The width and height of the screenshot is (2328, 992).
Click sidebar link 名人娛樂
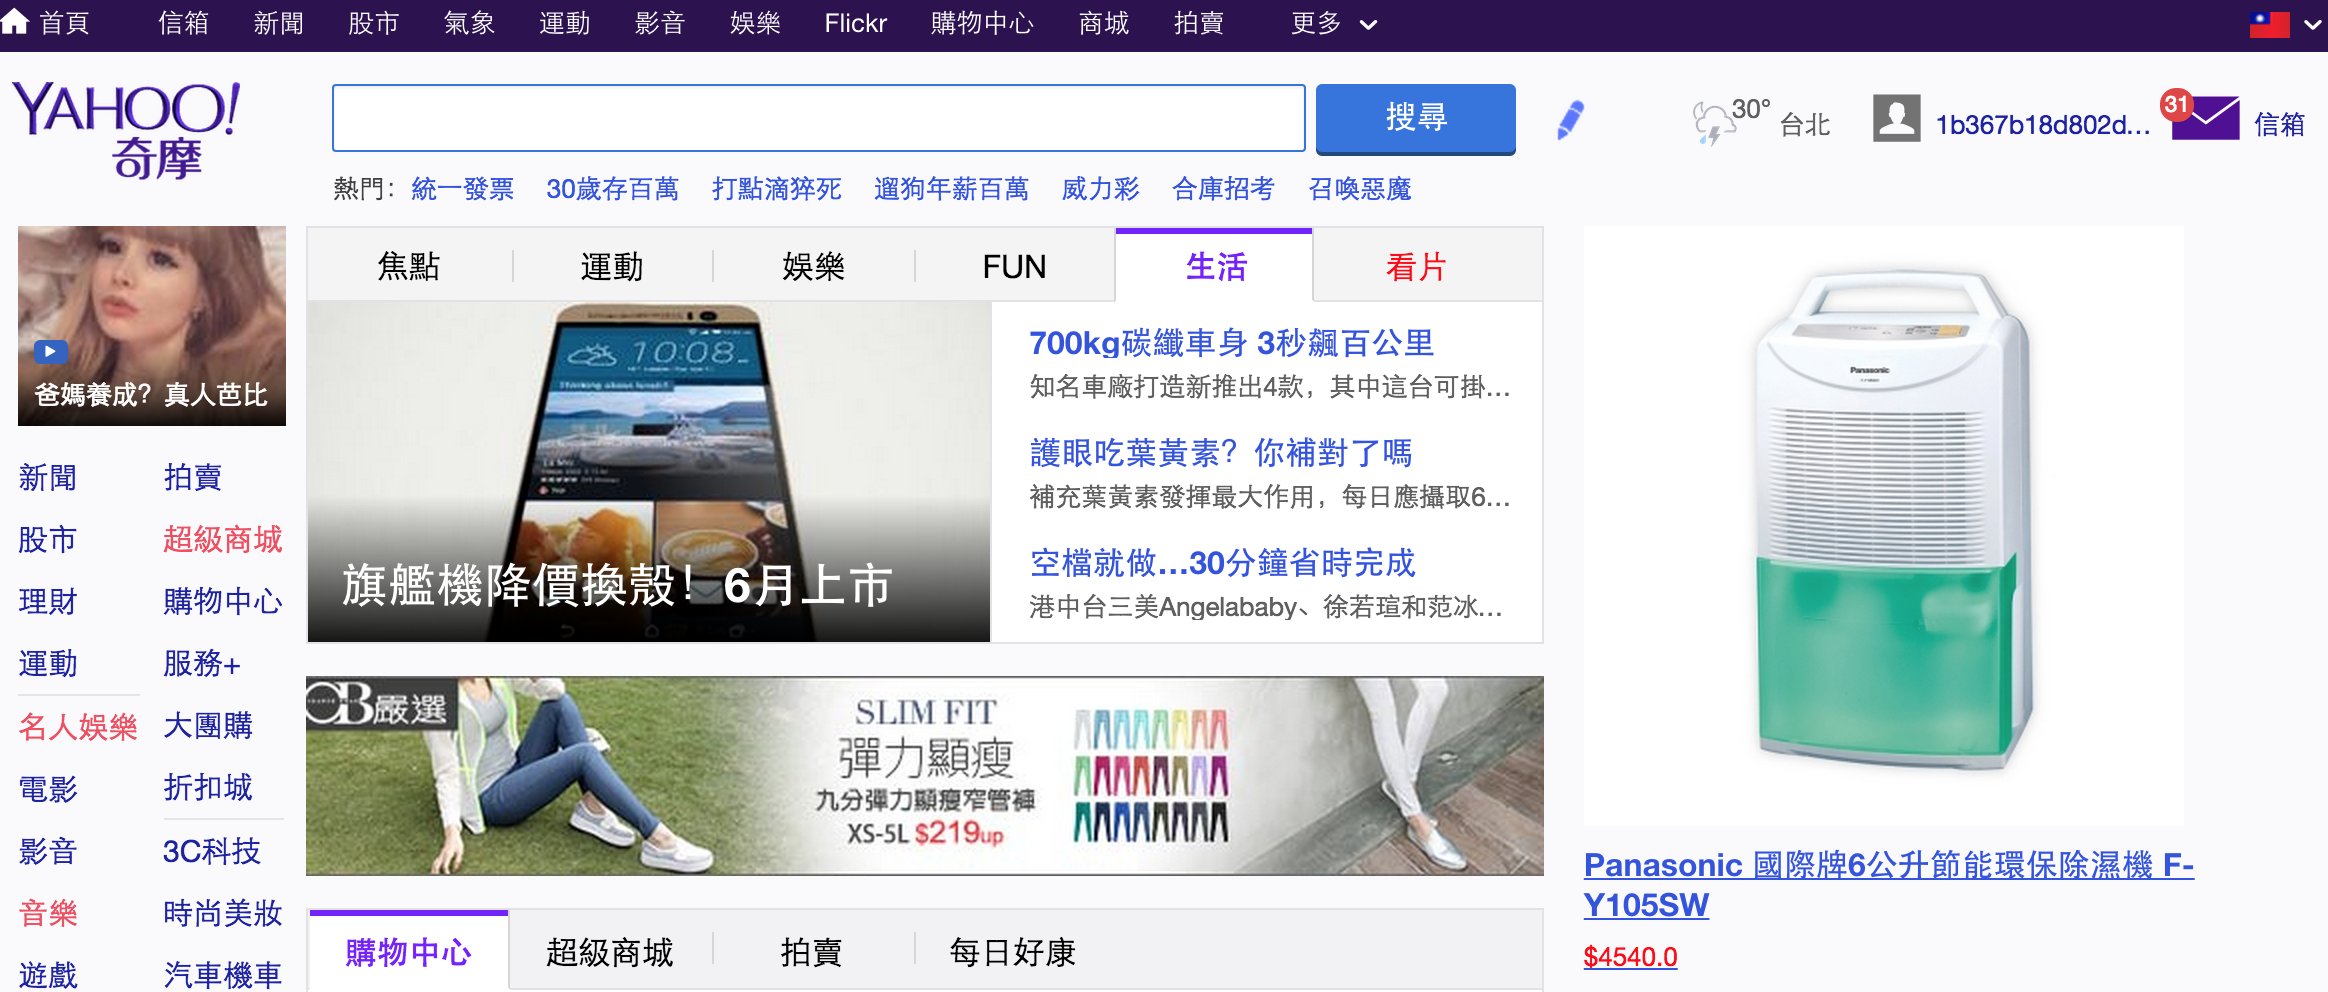(78, 726)
